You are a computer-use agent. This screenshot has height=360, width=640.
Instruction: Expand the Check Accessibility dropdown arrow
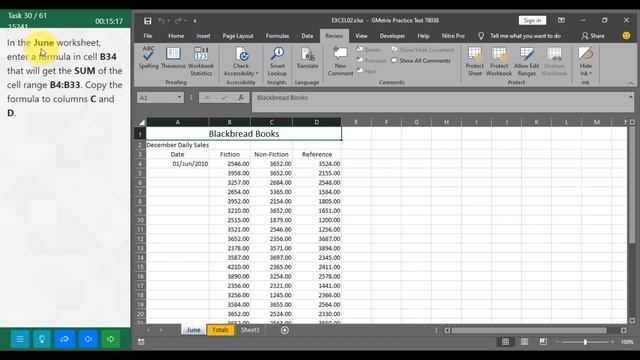pos(257,73)
